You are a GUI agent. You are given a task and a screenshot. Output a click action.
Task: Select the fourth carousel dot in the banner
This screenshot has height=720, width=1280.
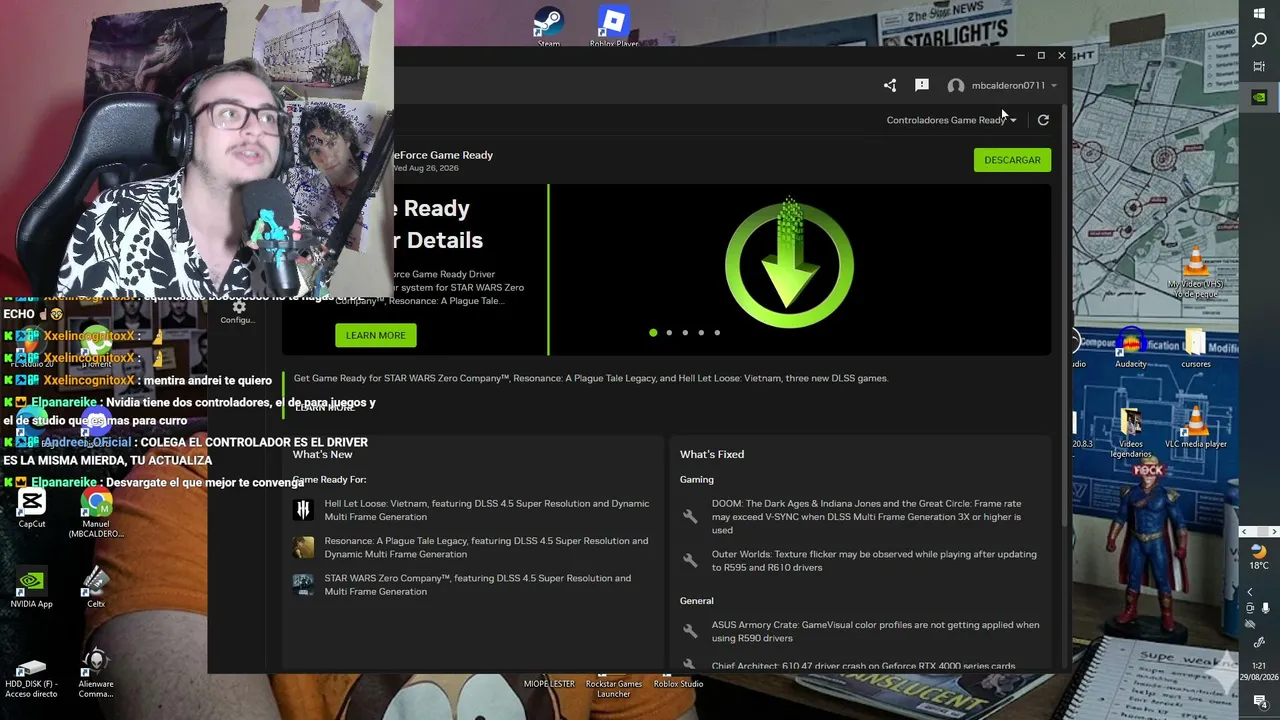click(x=701, y=333)
